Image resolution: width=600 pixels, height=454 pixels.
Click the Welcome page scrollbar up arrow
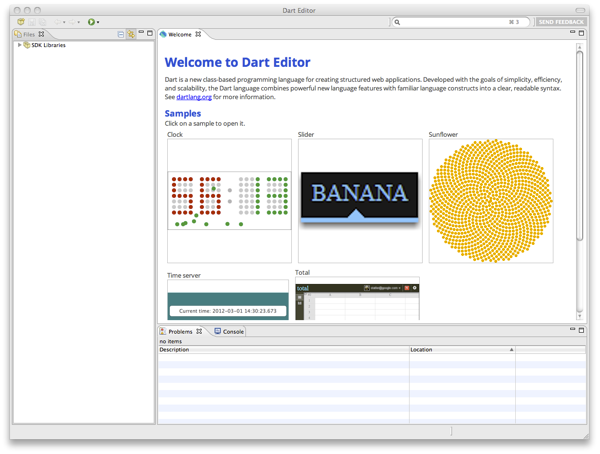580,47
